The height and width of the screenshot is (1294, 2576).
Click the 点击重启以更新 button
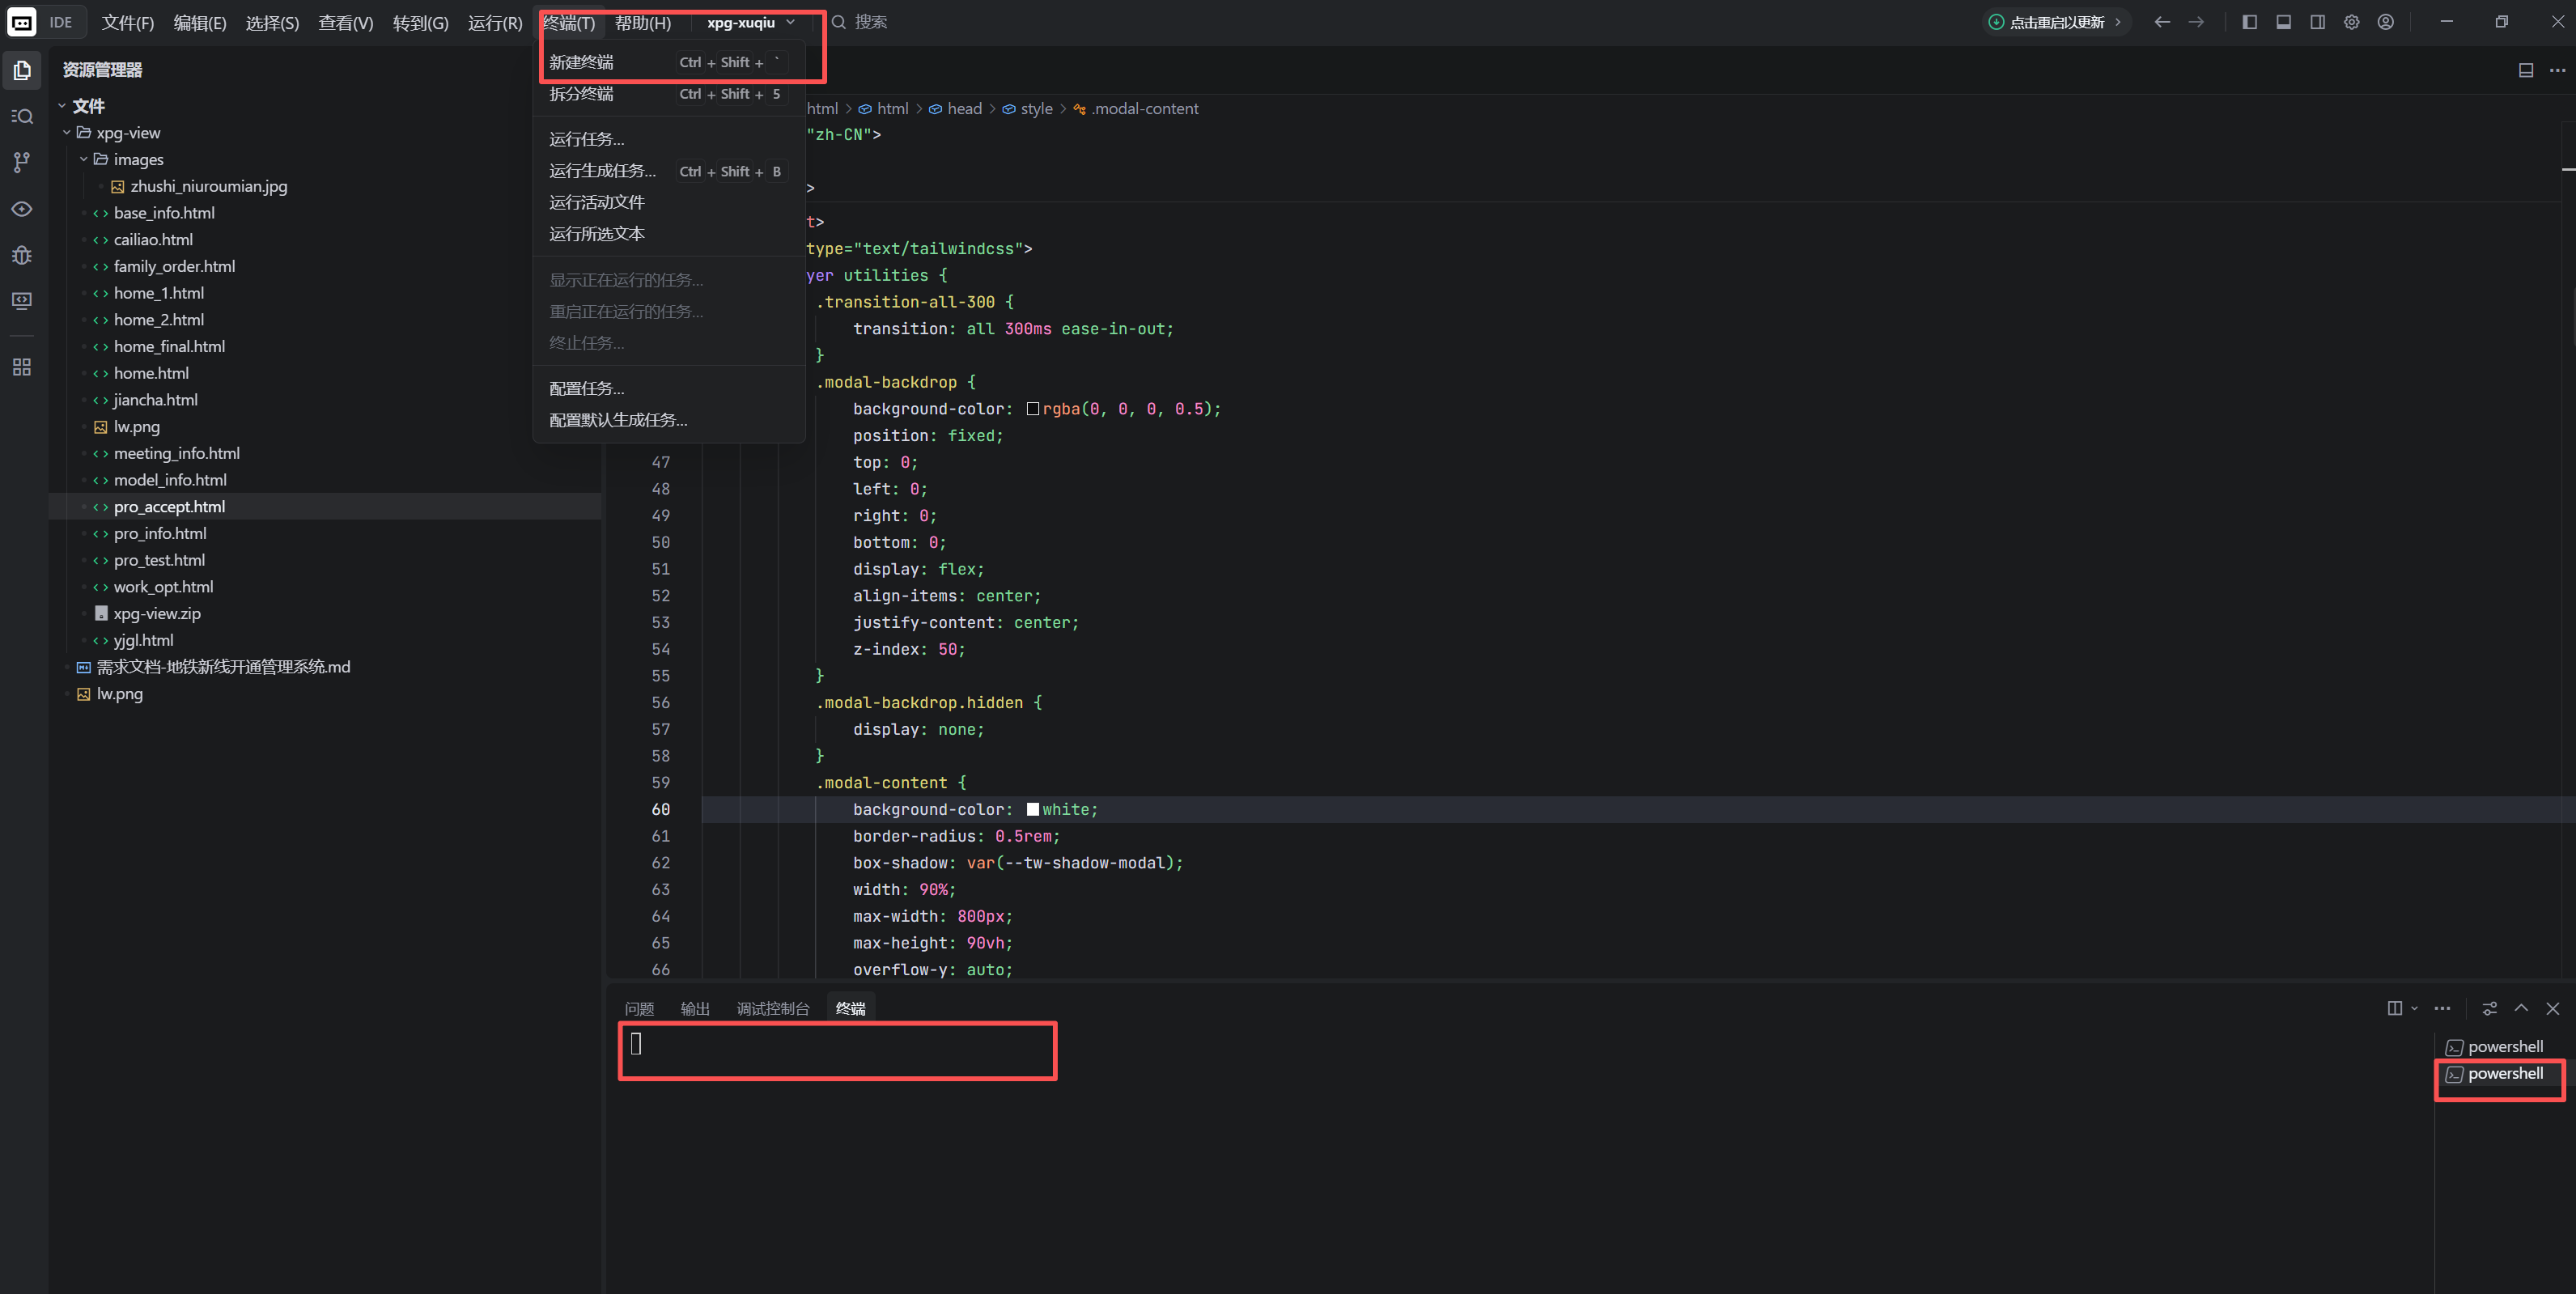[x=2056, y=22]
